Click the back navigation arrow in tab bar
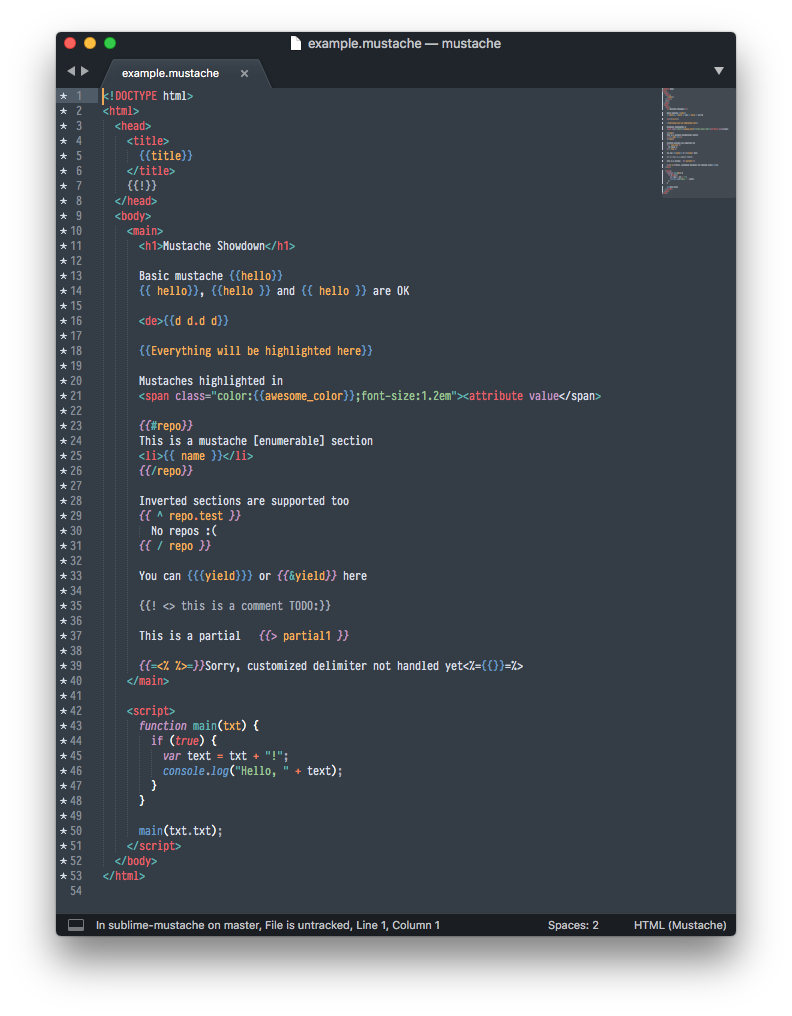Screen dimensions: 792x1016 71,71
